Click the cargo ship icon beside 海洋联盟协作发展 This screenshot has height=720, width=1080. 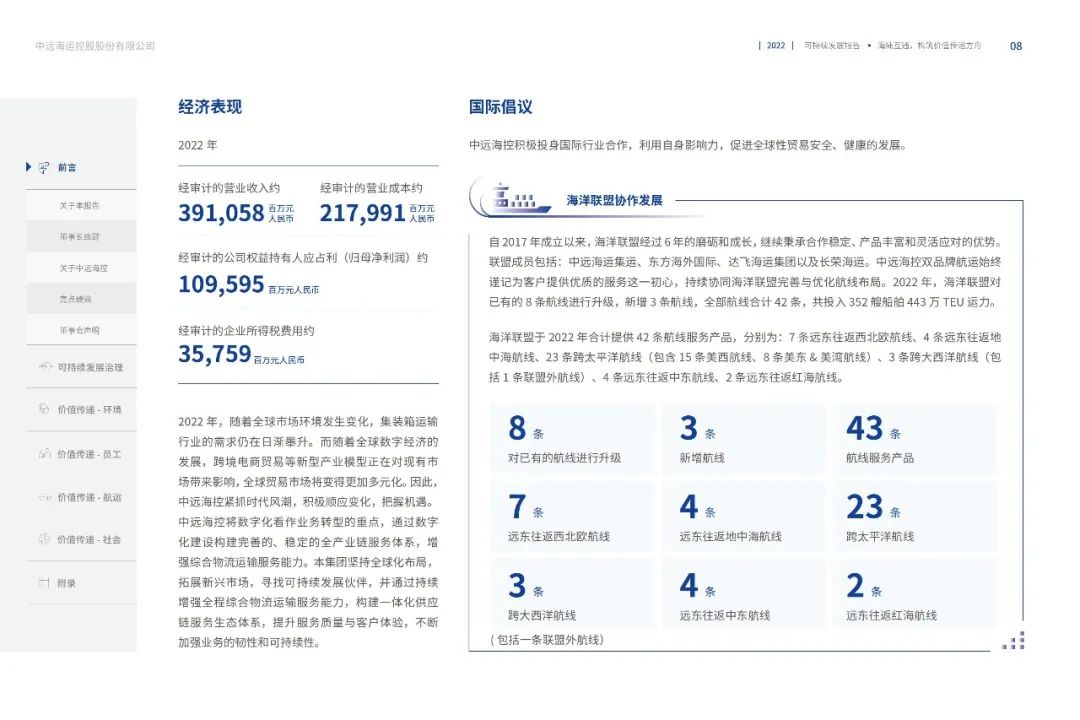click(520, 198)
